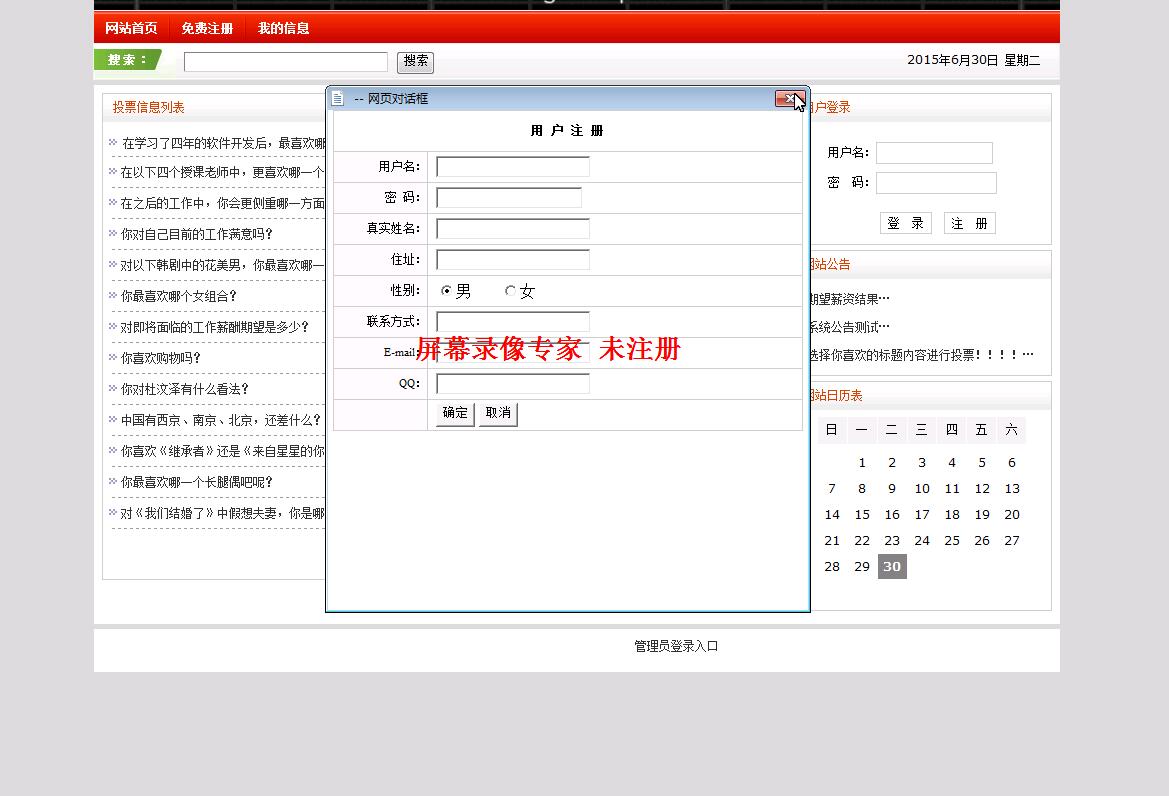Select the 女 gender radio button
Image resolution: width=1169 pixels, height=796 pixels.
tap(510, 291)
